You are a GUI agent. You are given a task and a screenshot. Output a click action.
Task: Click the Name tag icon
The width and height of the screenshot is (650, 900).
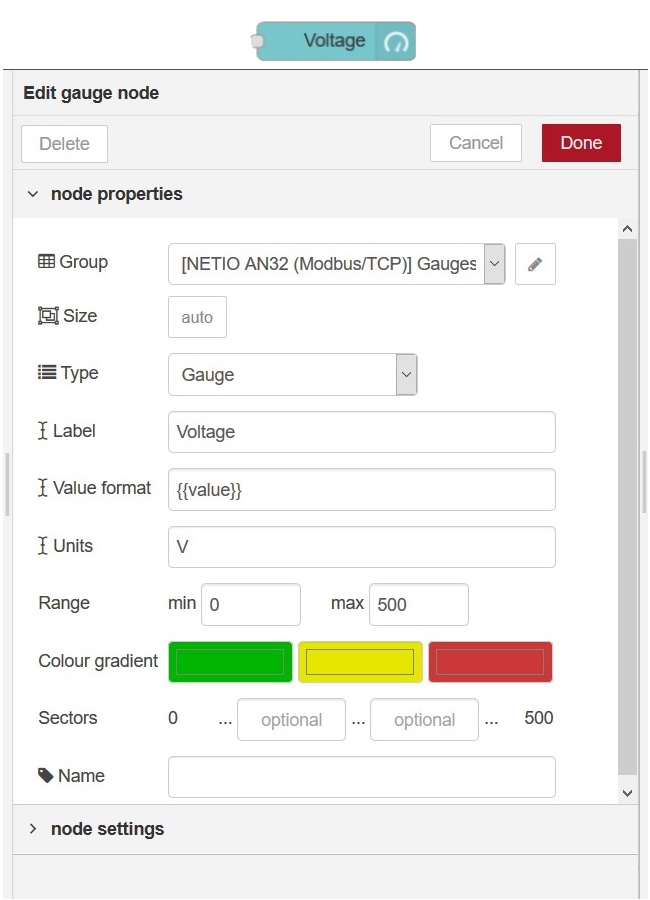click(x=45, y=775)
